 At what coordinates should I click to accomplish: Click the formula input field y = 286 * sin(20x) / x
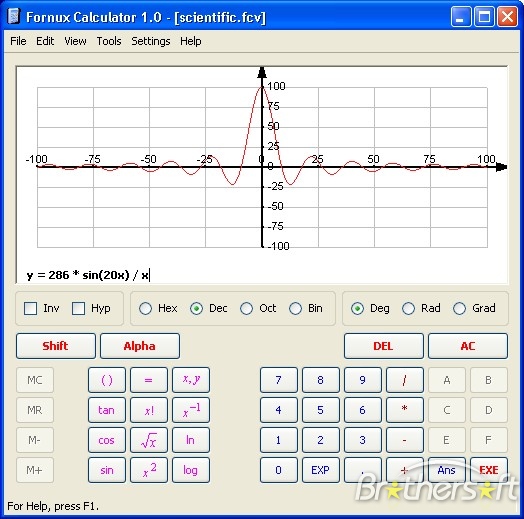click(262, 275)
